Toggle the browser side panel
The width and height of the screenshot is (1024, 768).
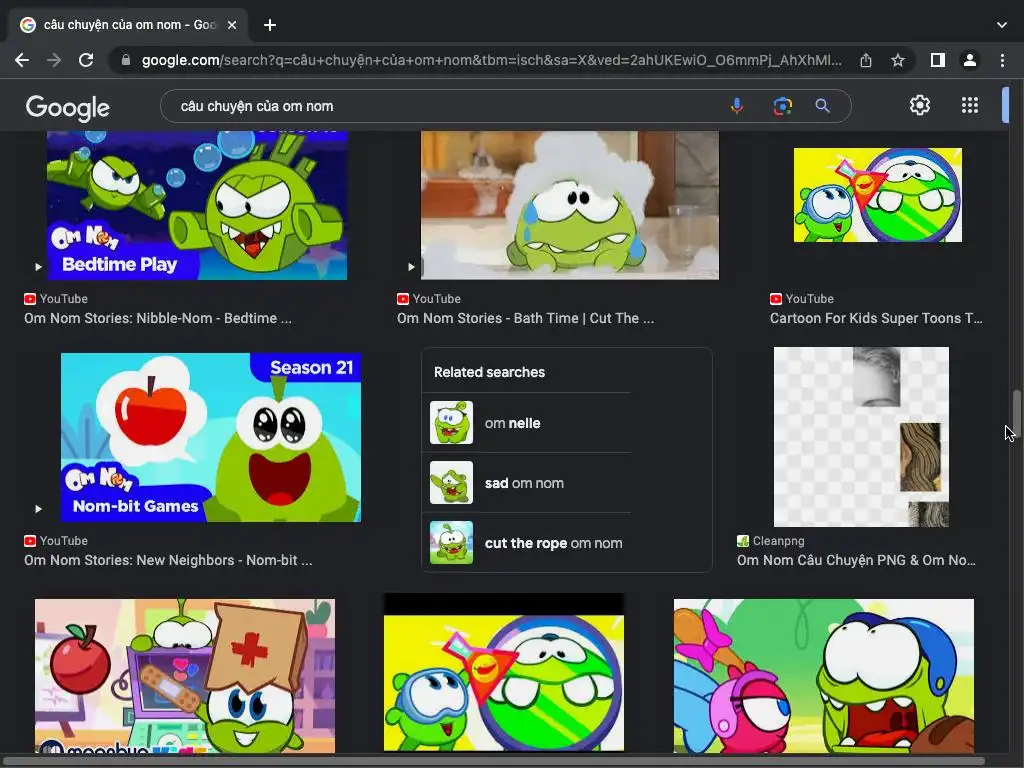tap(938, 60)
